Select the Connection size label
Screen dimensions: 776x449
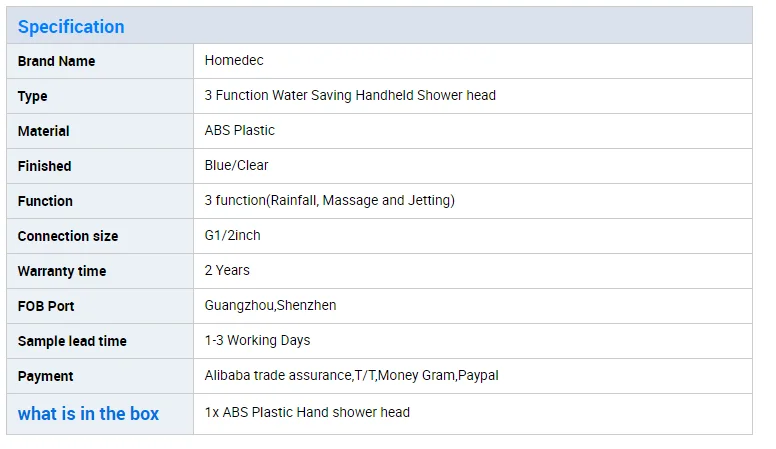pyautogui.click(x=68, y=236)
